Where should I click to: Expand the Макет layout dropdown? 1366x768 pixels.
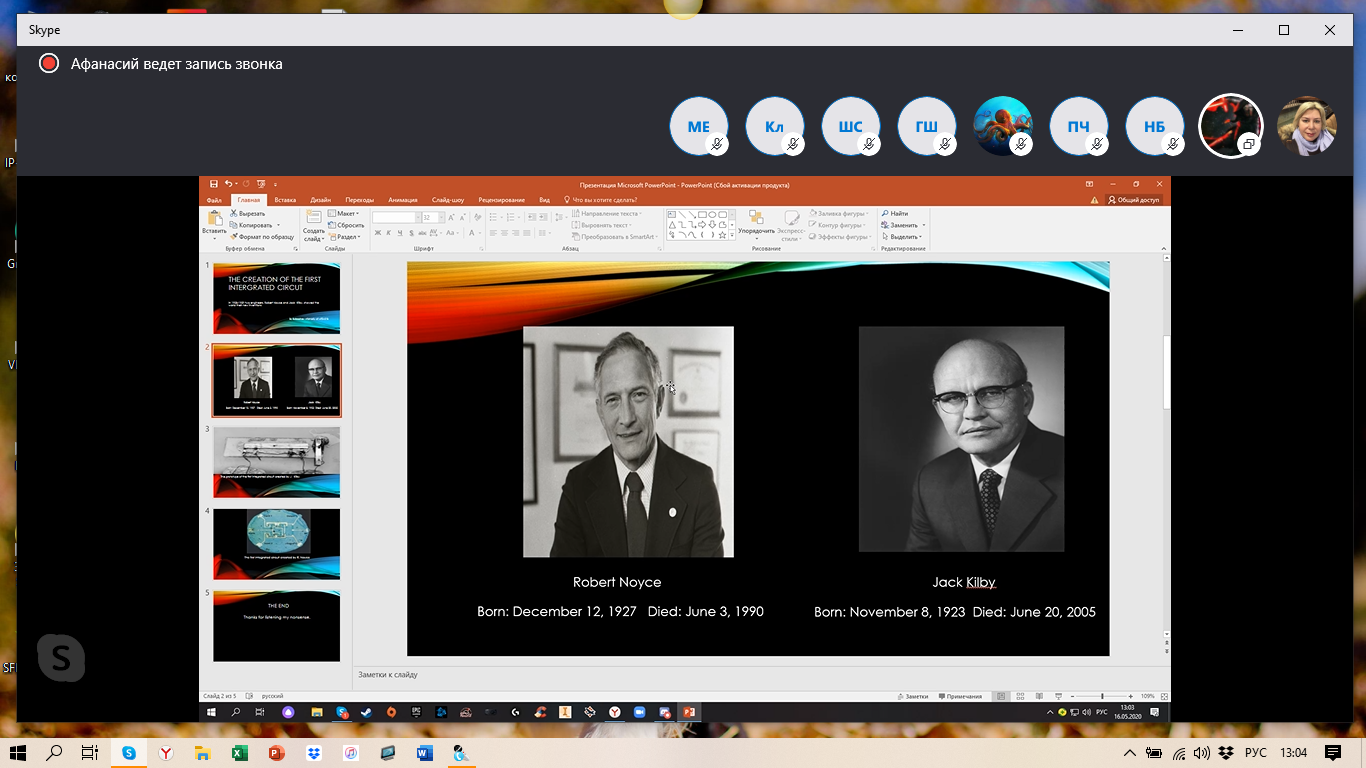click(x=346, y=214)
